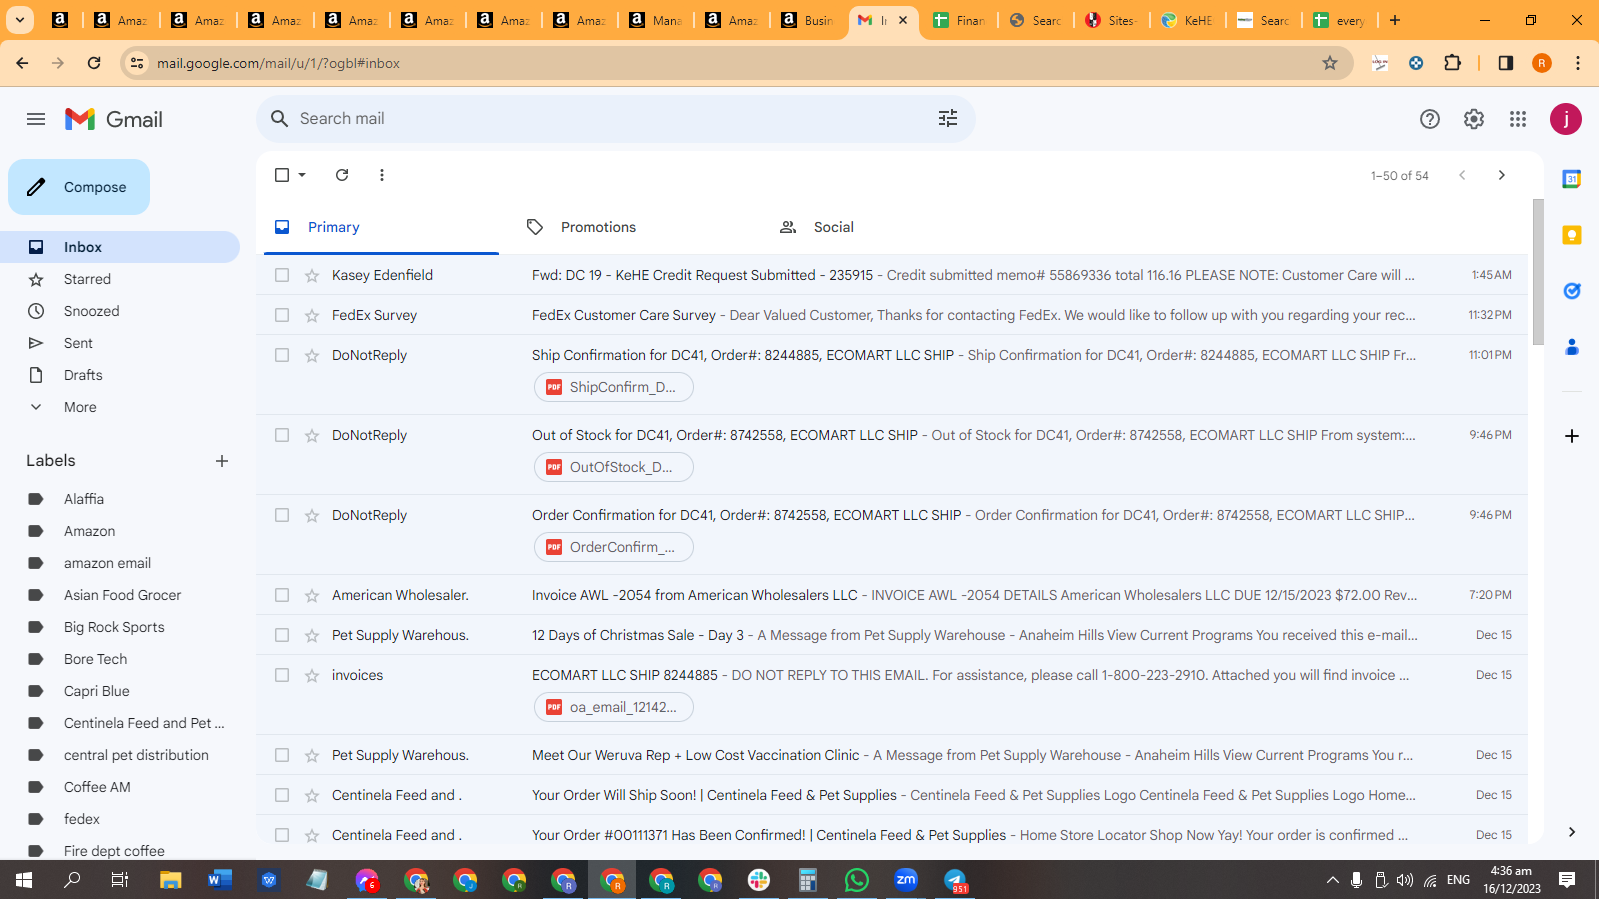Click the mail list vertical scrollbar
The image size is (1599, 899).
[x=1537, y=272]
